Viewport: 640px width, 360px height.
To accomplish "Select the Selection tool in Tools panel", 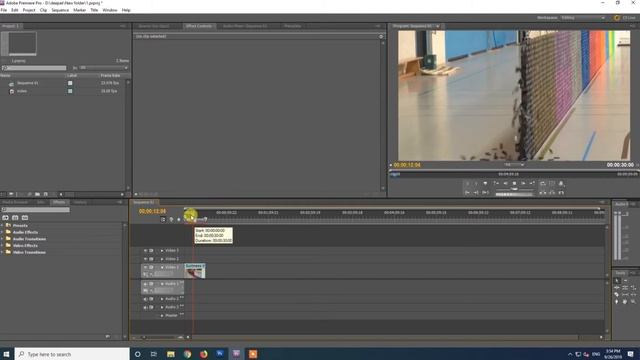I will pos(617,281).
